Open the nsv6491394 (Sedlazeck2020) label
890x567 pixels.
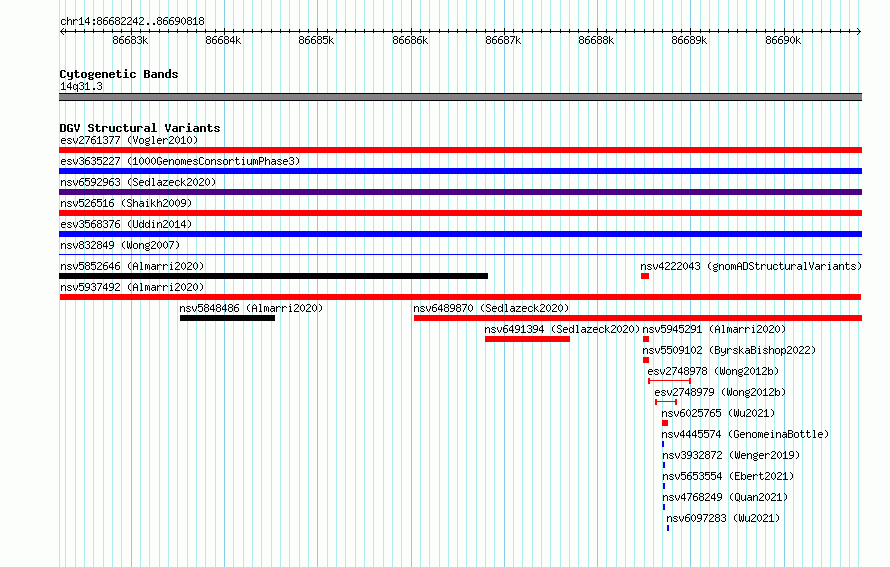pyautogui.click(x=562, y=329)
